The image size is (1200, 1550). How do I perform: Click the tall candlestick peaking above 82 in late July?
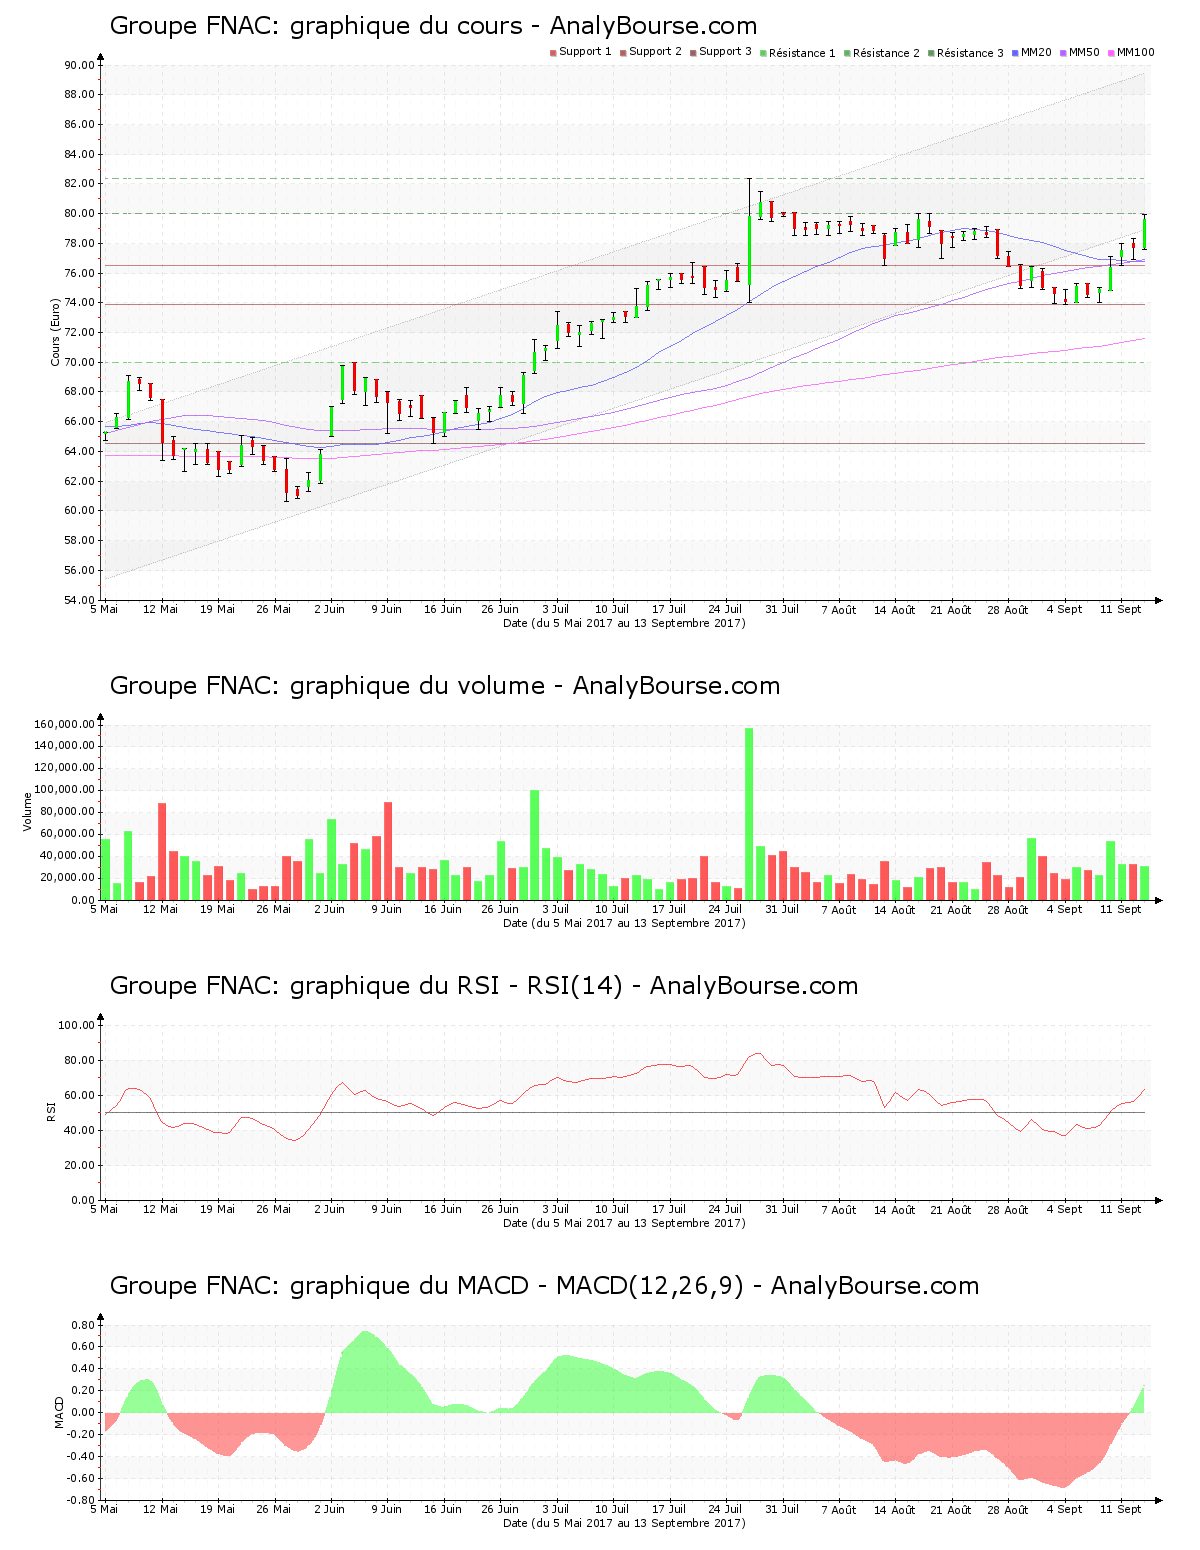(x=749, y=240)
